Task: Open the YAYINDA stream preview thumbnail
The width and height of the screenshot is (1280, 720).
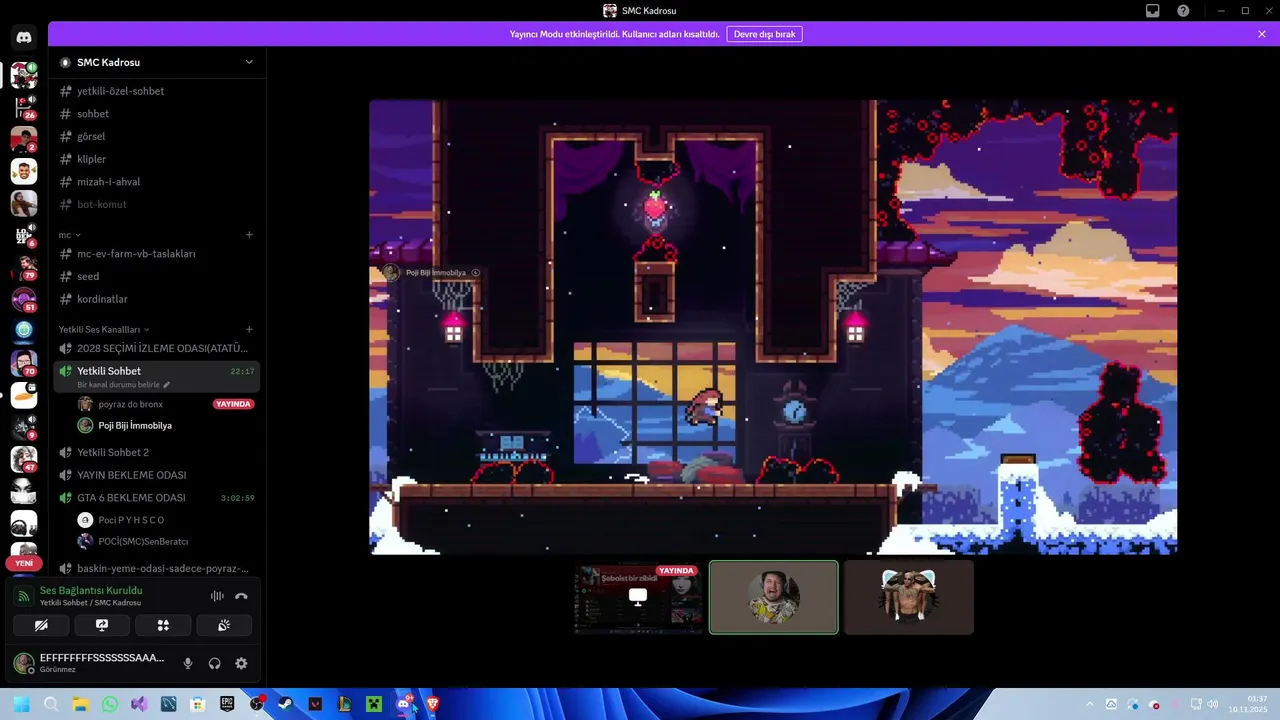Action: click(x=638, y=598)
